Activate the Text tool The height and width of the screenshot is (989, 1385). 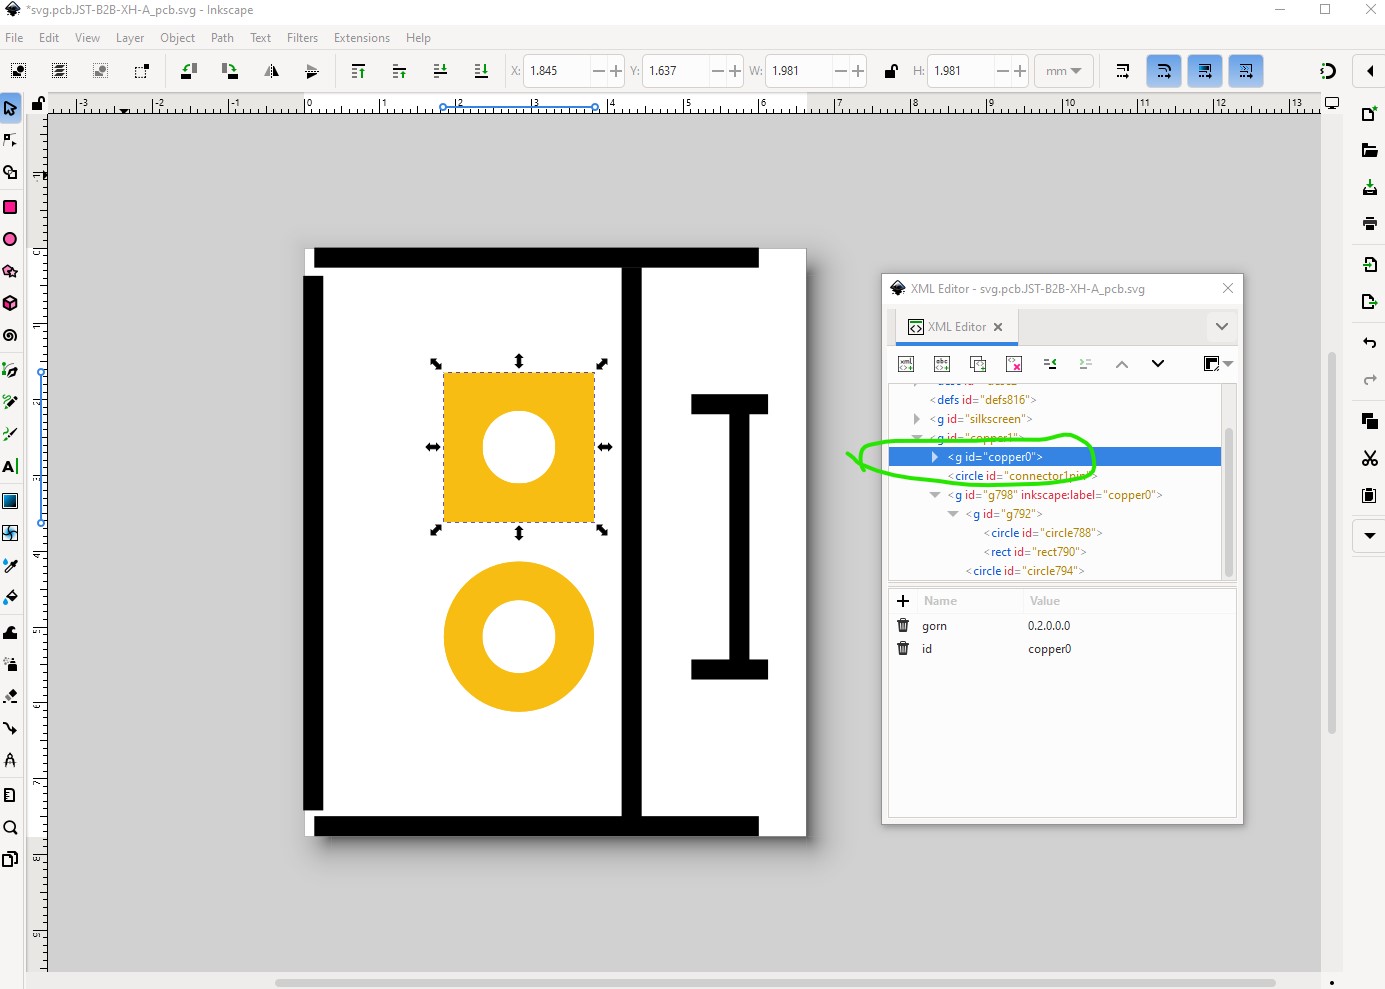tap(10, 467)
